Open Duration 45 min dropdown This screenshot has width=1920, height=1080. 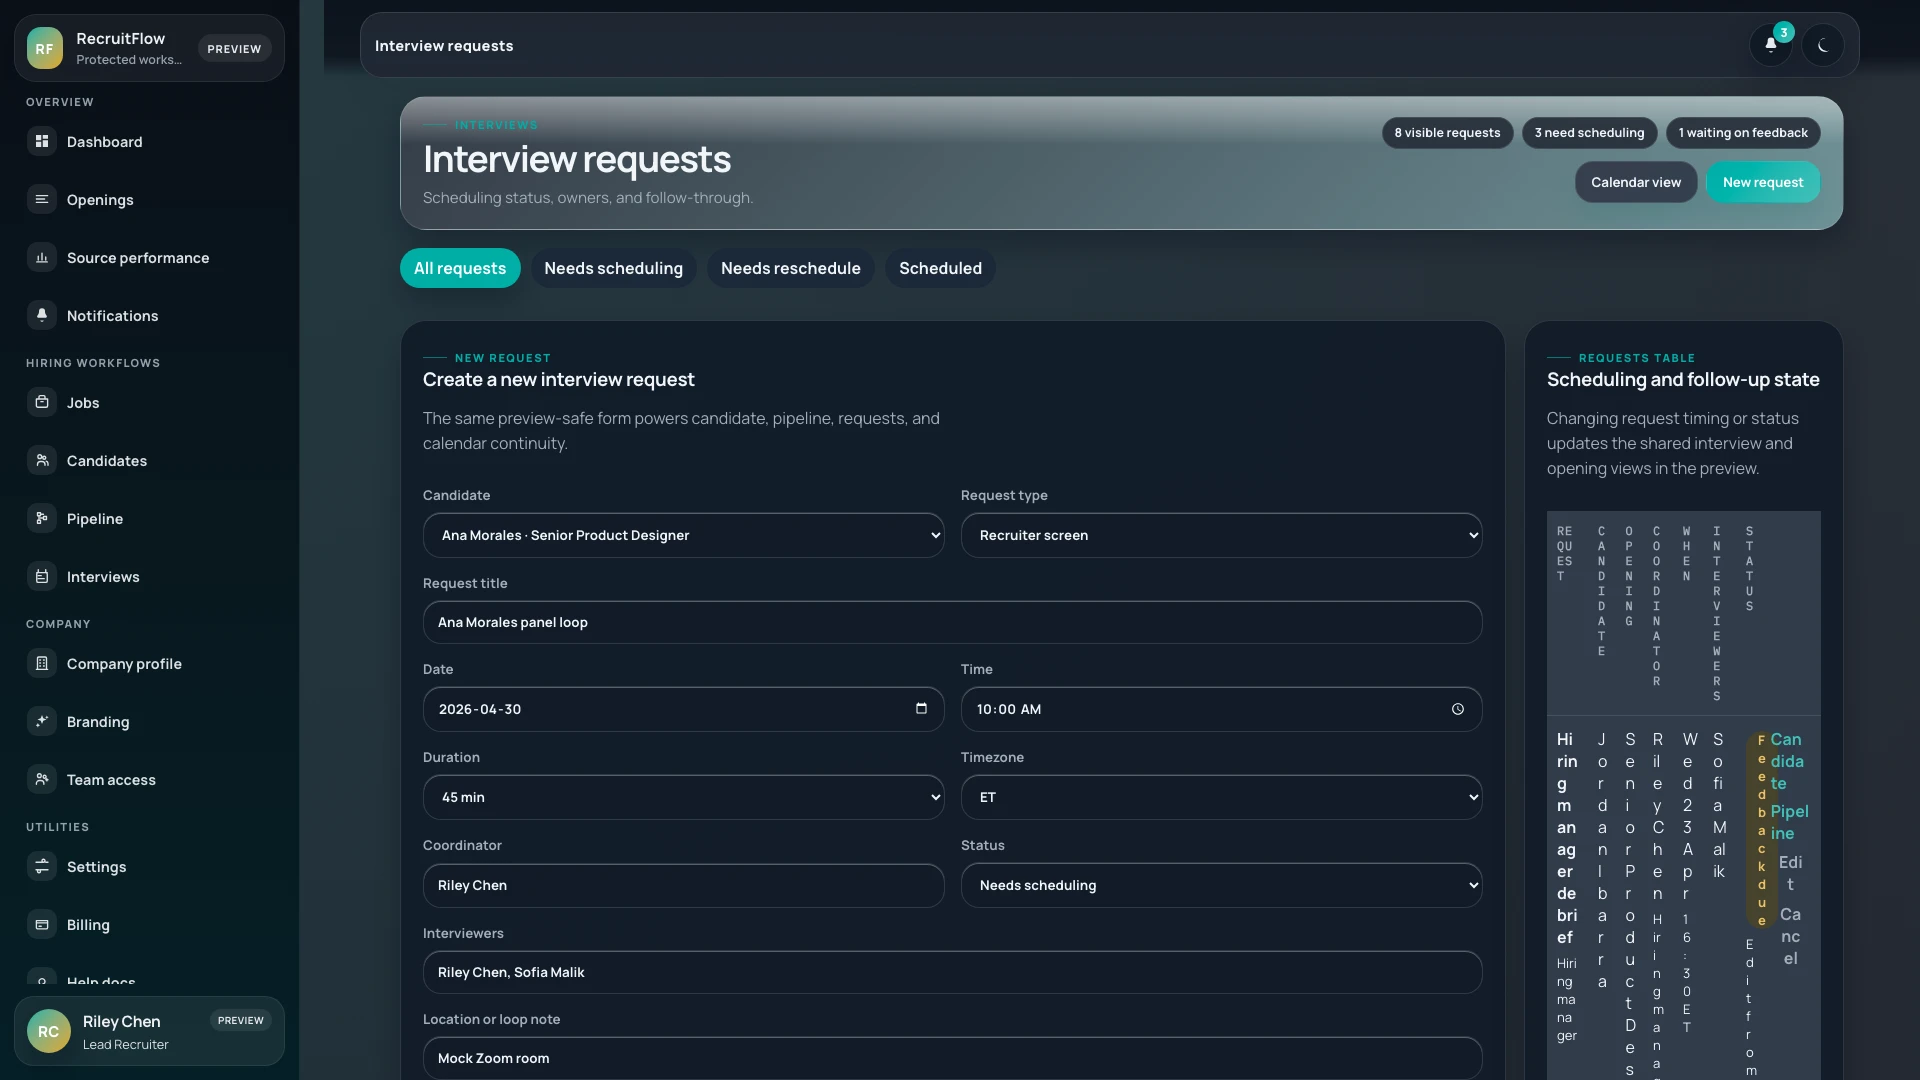pyautogui.click(x=683, y=797)
